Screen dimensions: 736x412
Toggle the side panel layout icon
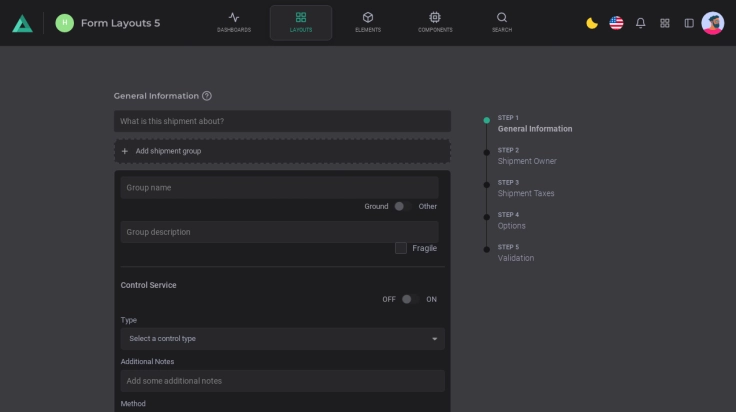(689, 23)
